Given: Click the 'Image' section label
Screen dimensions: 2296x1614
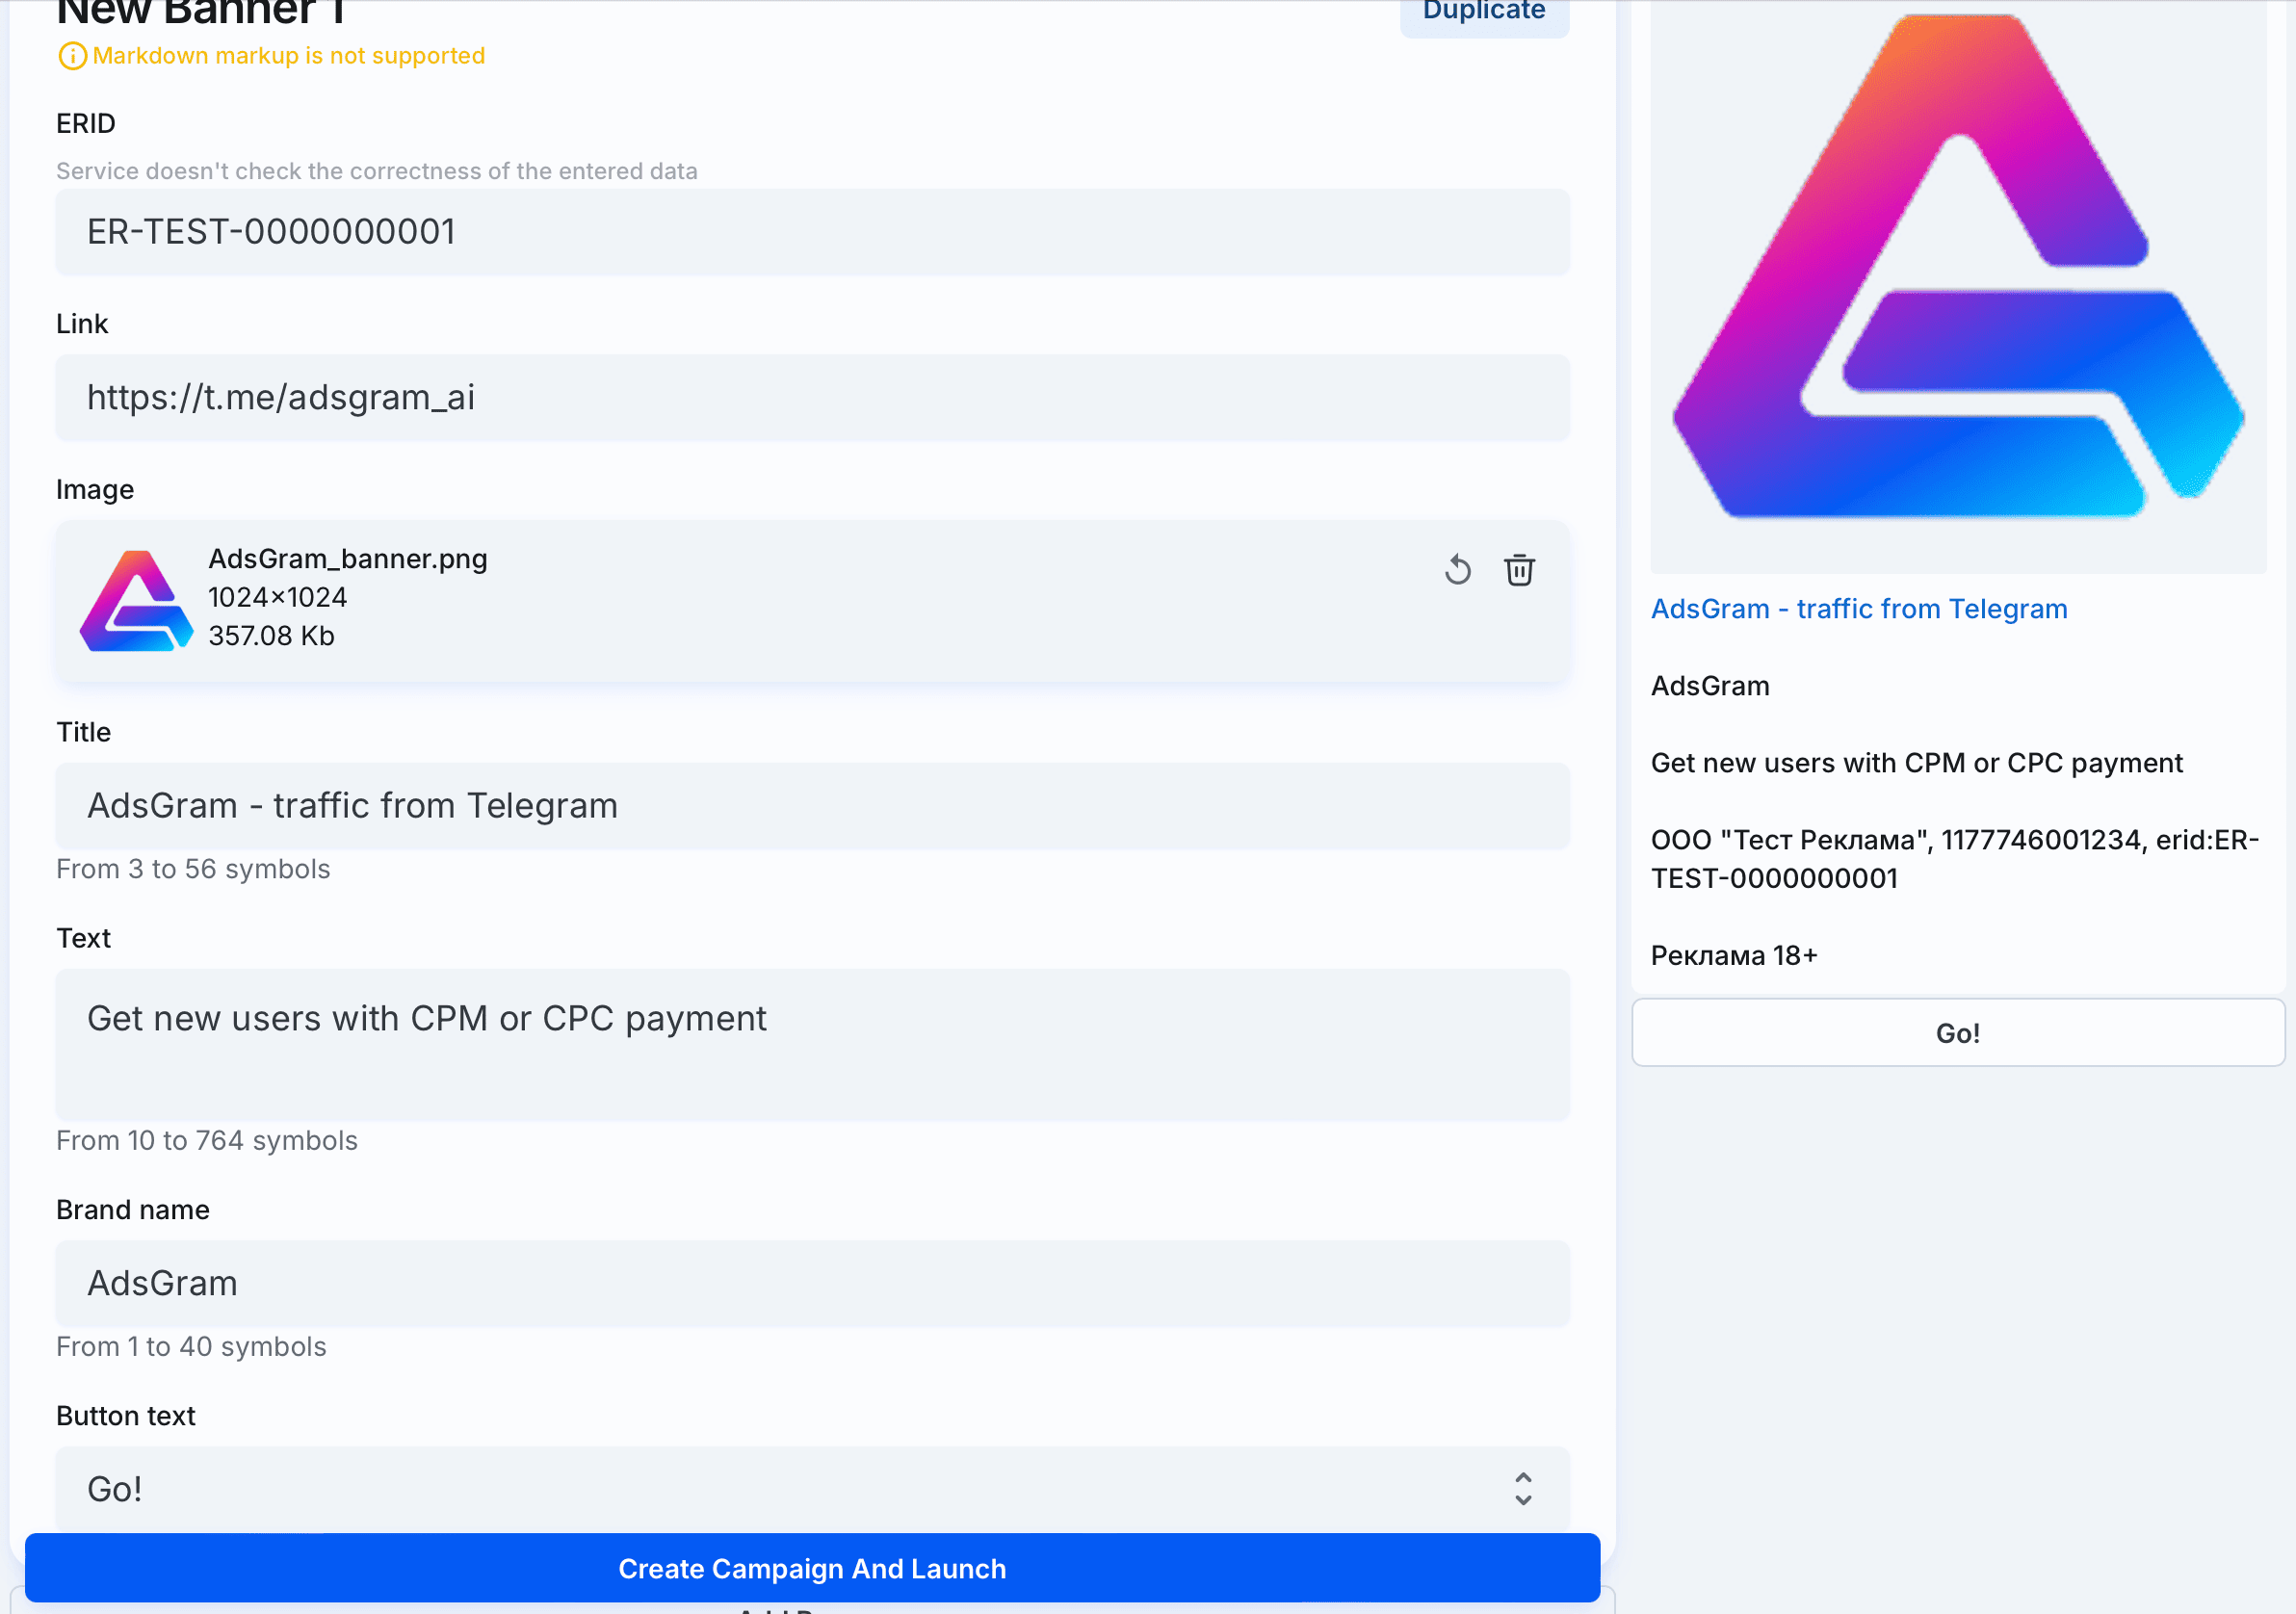Looking at the screenshot, I should [x=95, y=490].
